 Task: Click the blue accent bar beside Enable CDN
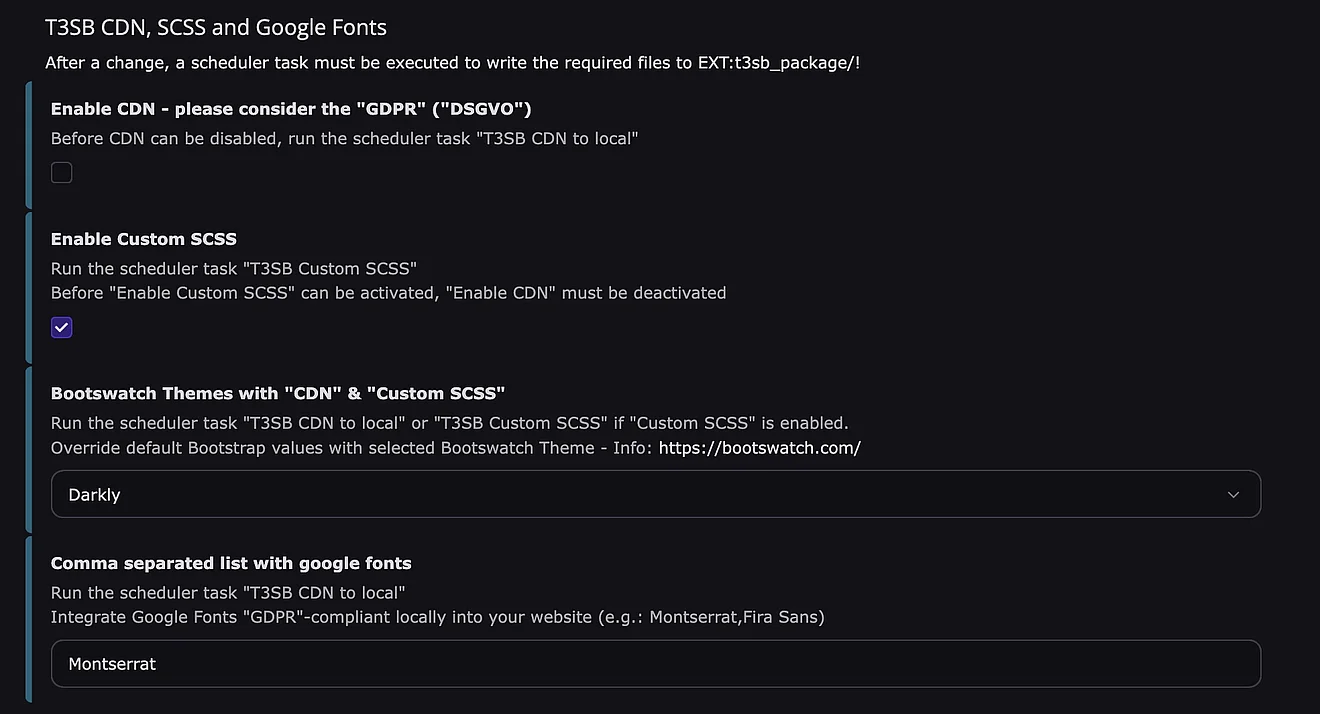(x=29, y=145)
